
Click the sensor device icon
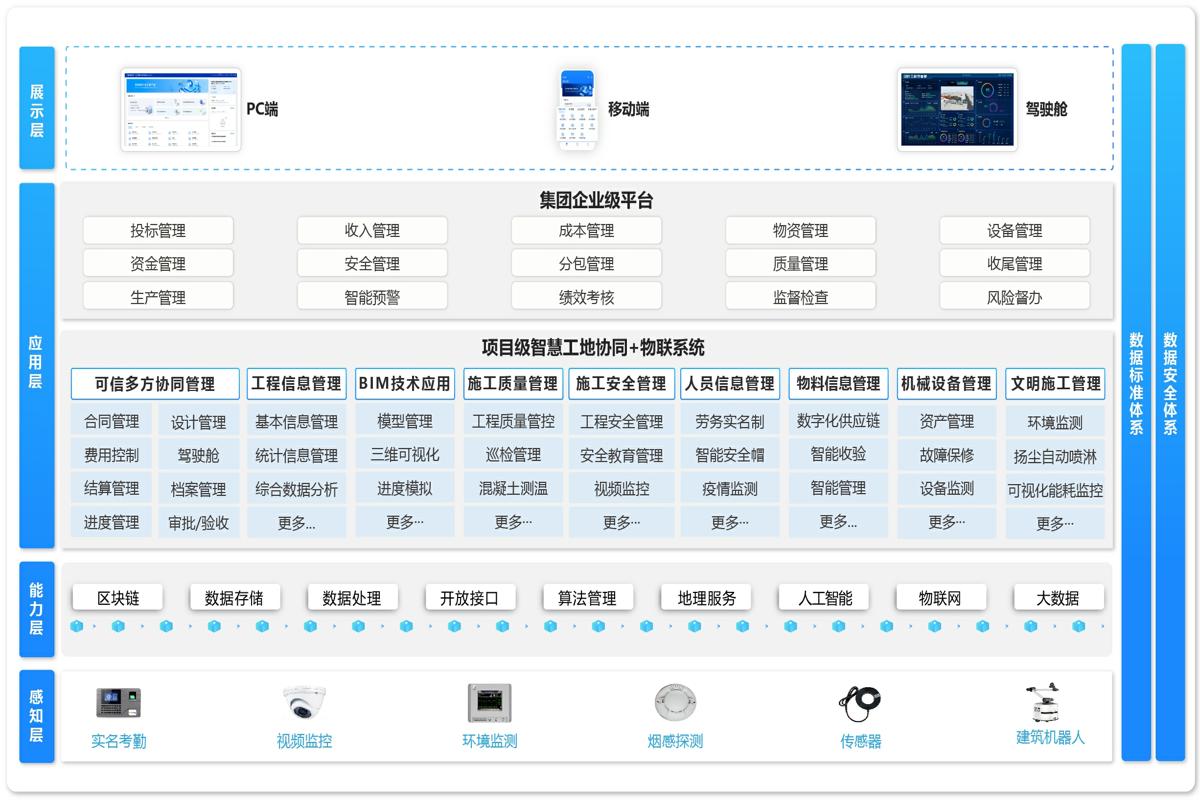coord(860,704)
